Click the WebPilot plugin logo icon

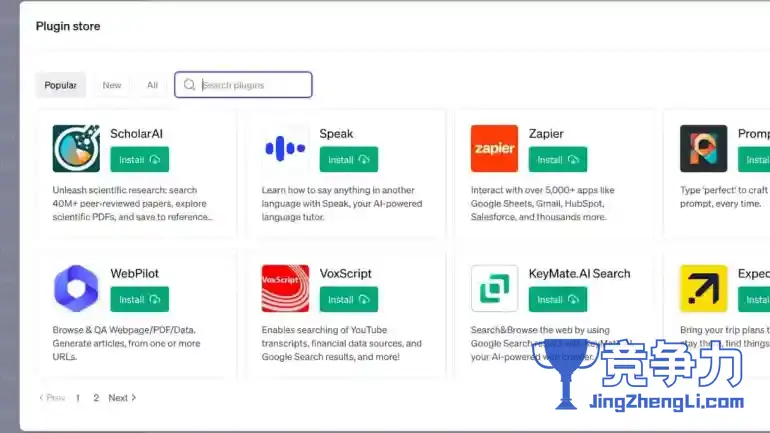coord(76,289)
